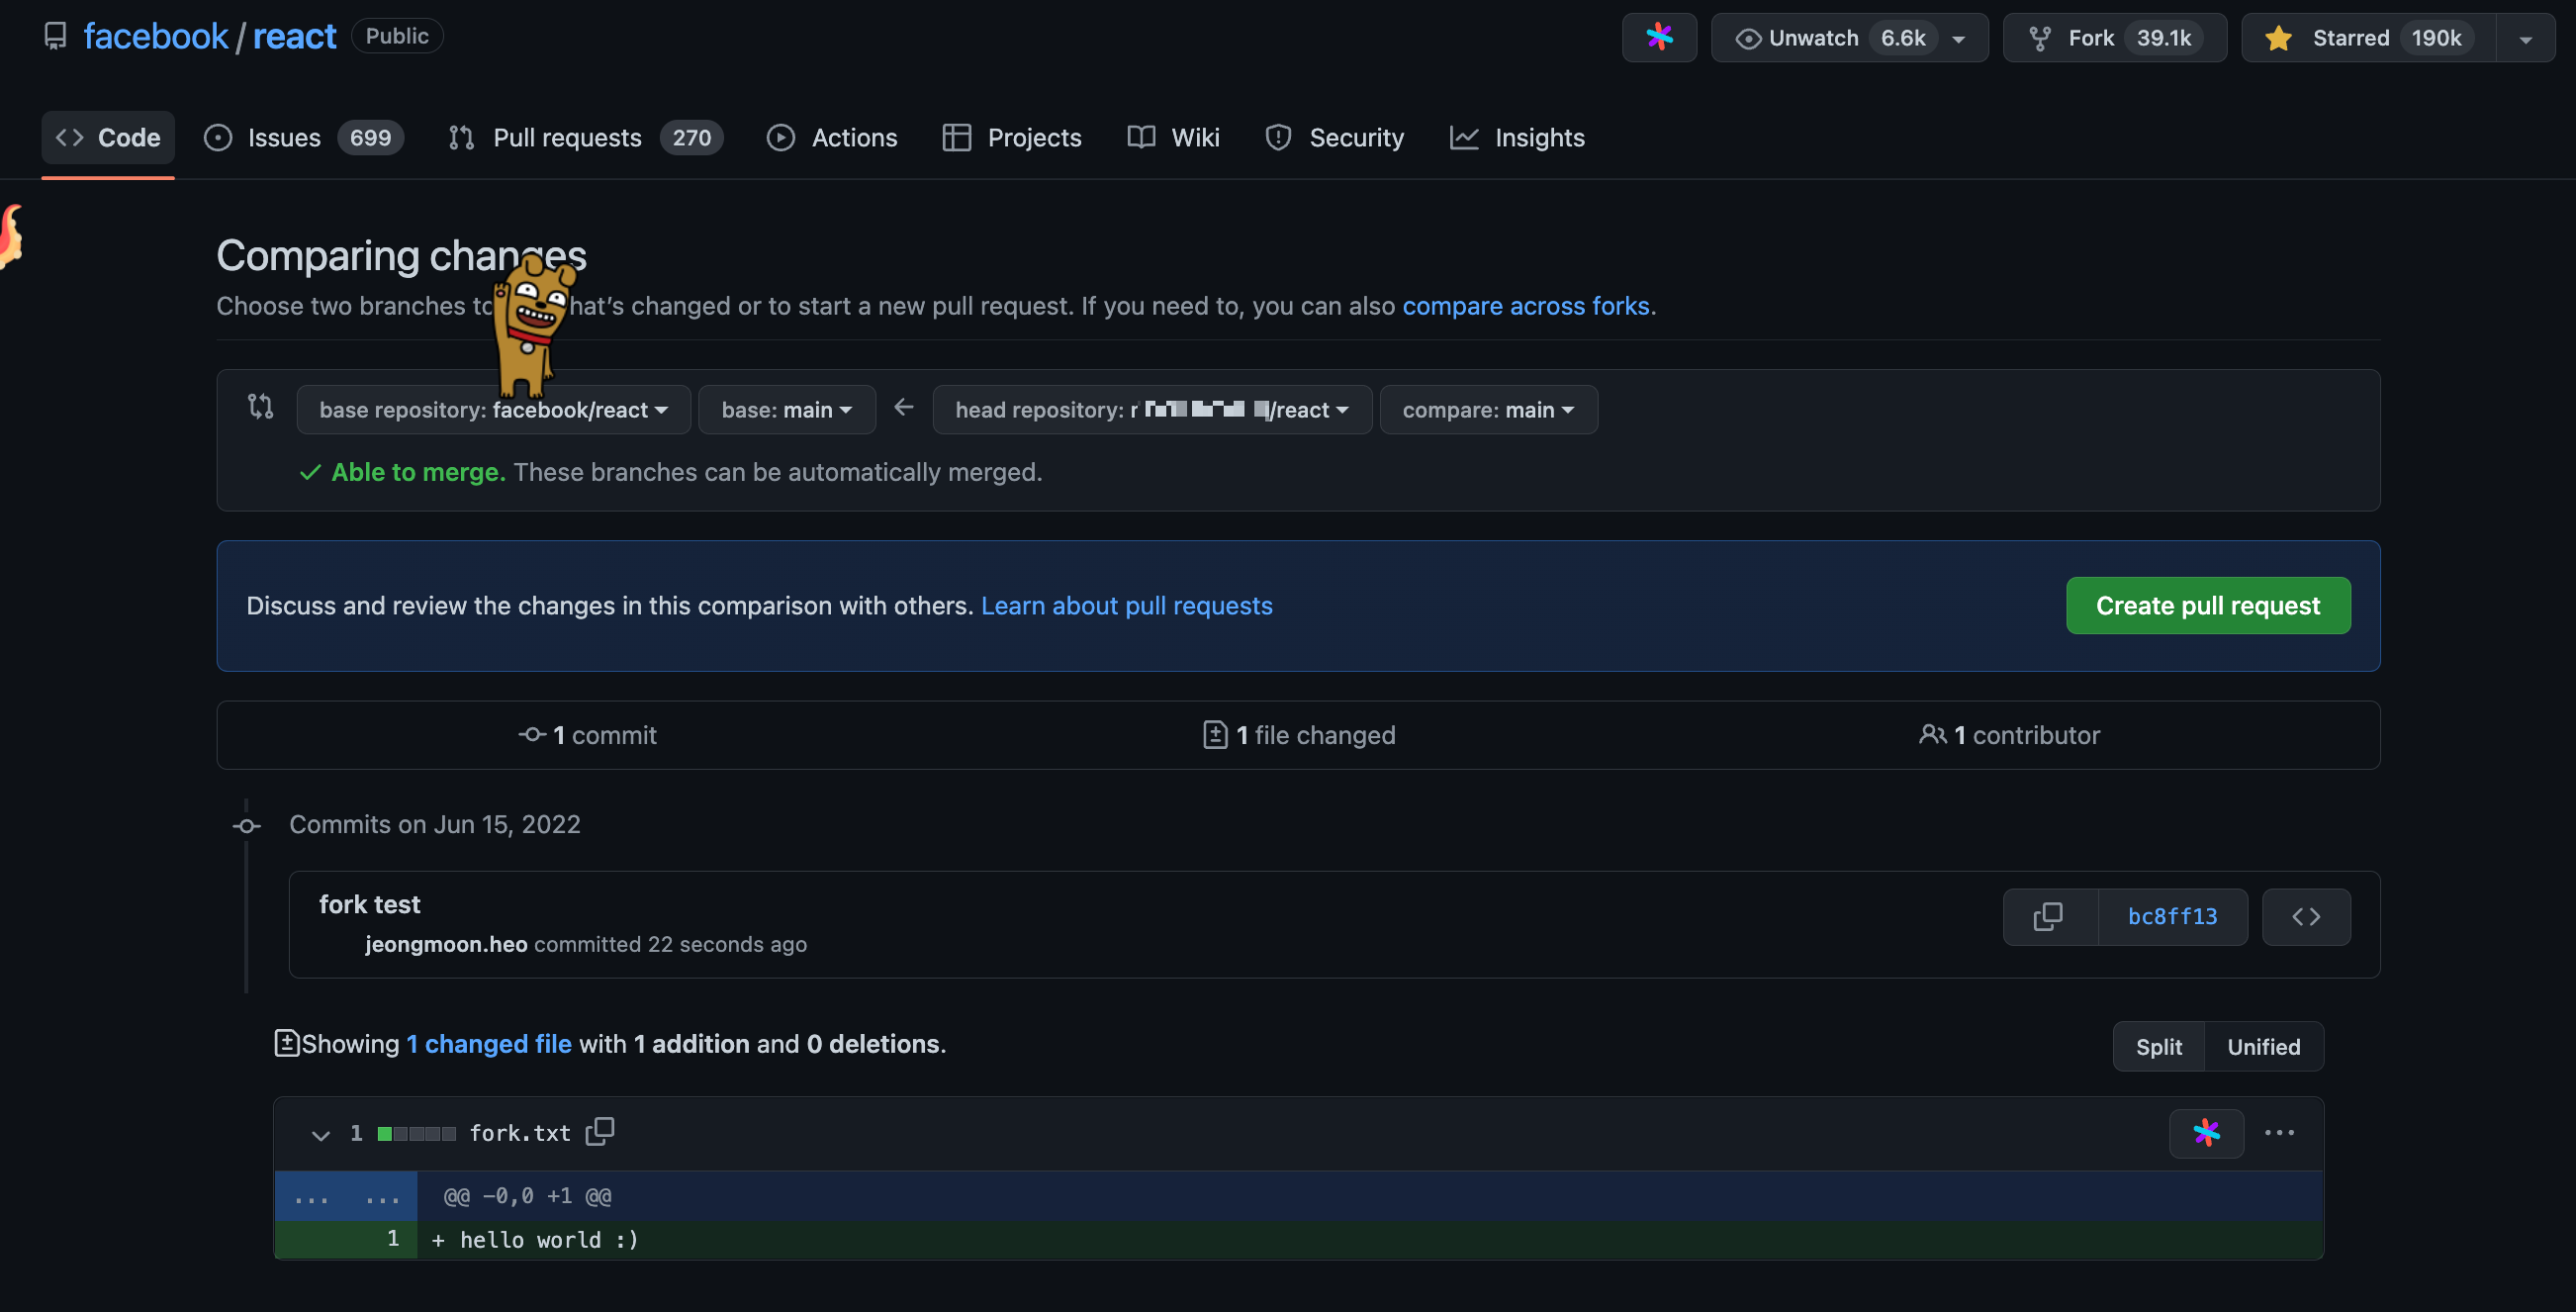
Task: Copy full commit SHA icon
Action: click(2048, 916)
